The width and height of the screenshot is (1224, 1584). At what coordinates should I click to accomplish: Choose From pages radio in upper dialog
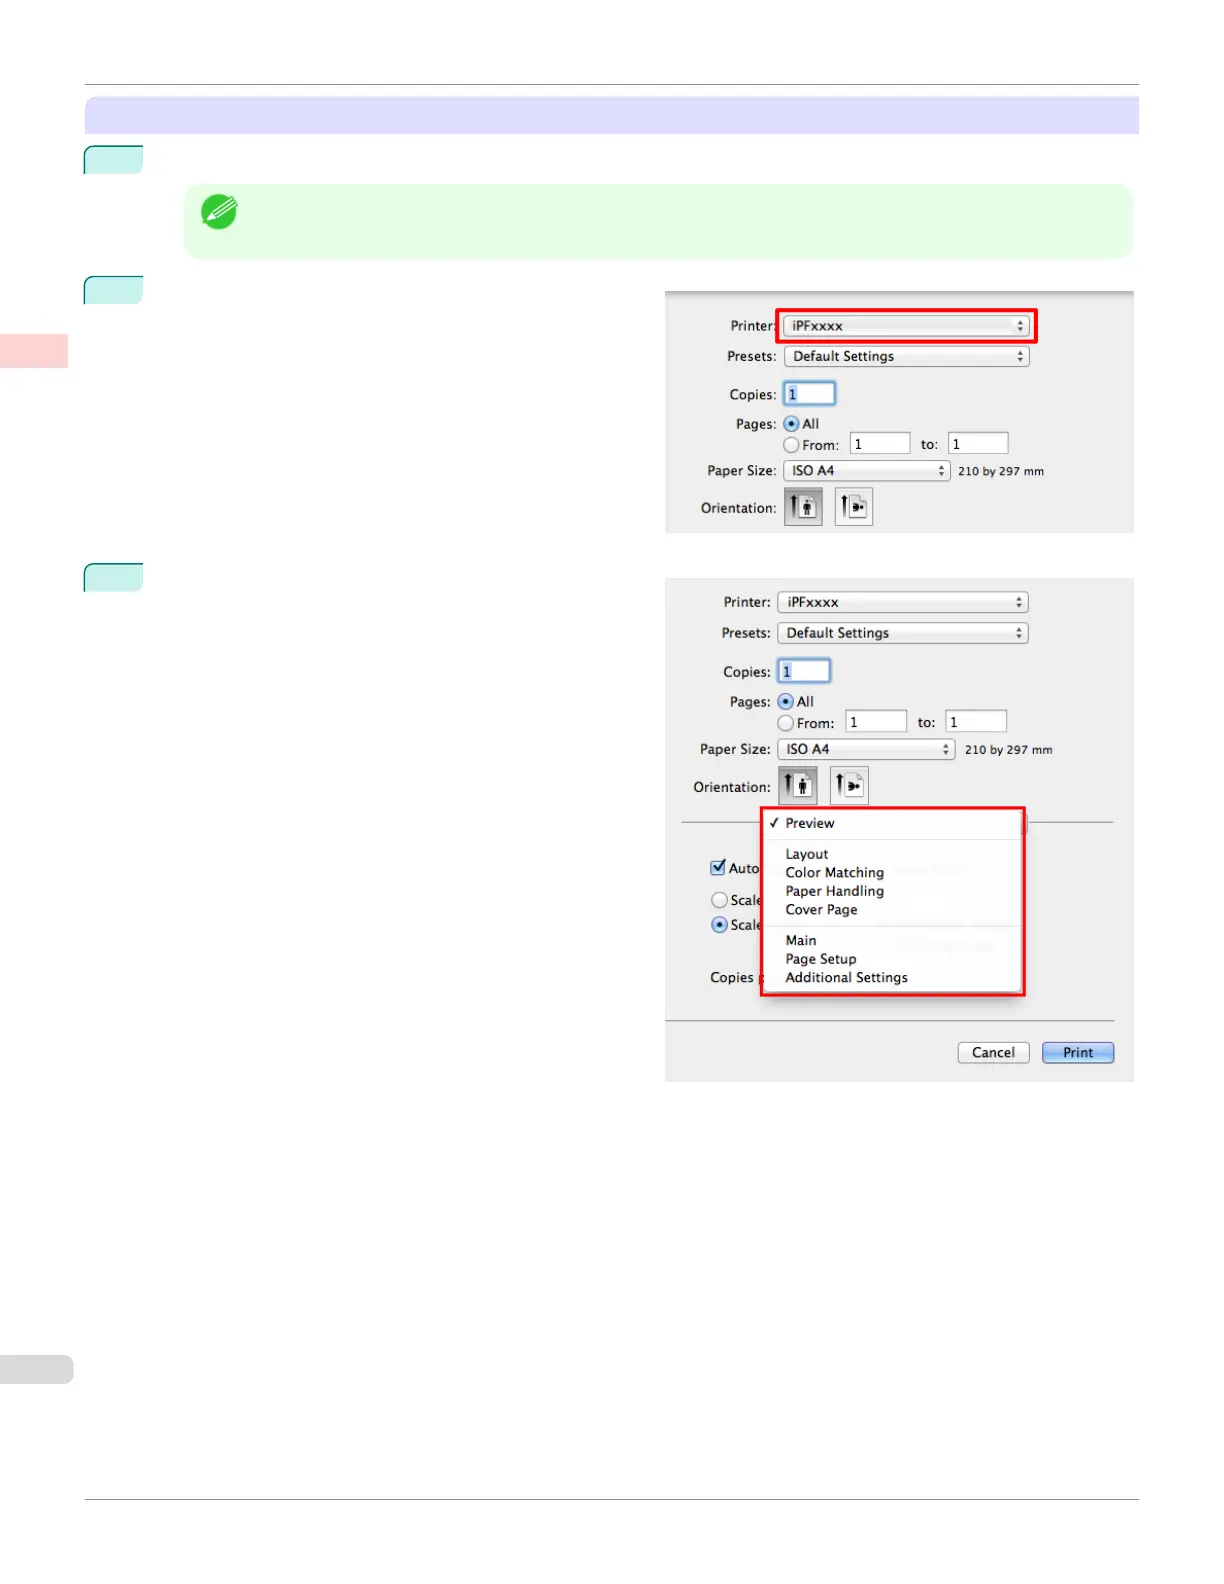[791, 445]
